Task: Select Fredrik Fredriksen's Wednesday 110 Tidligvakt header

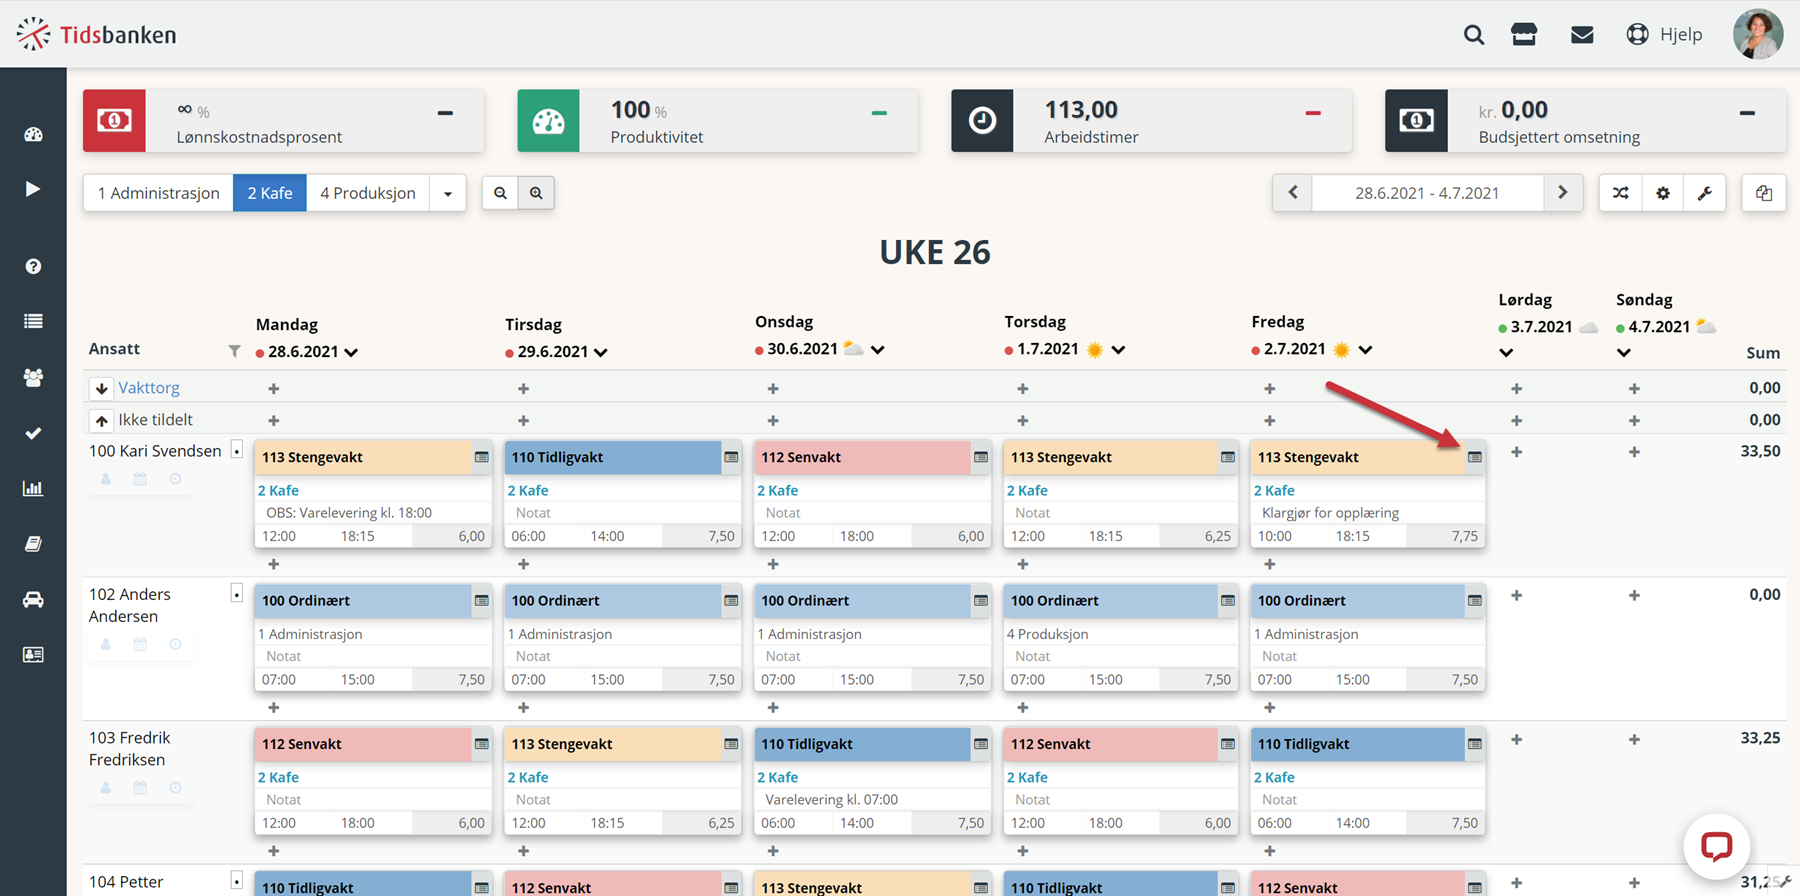Action: [862, 744]
